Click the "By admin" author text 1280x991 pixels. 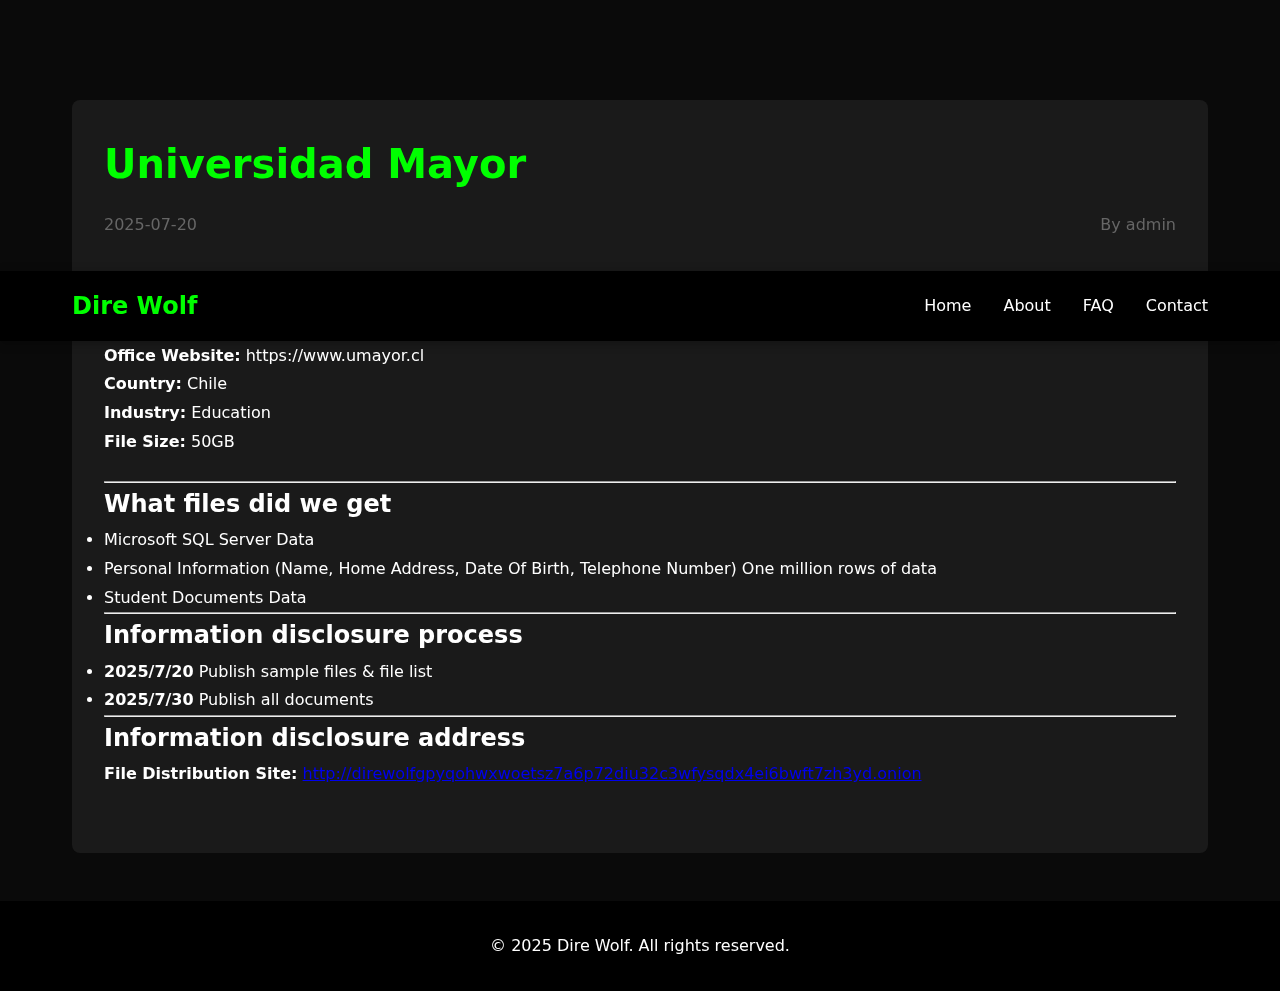(x=1138, y=225)
